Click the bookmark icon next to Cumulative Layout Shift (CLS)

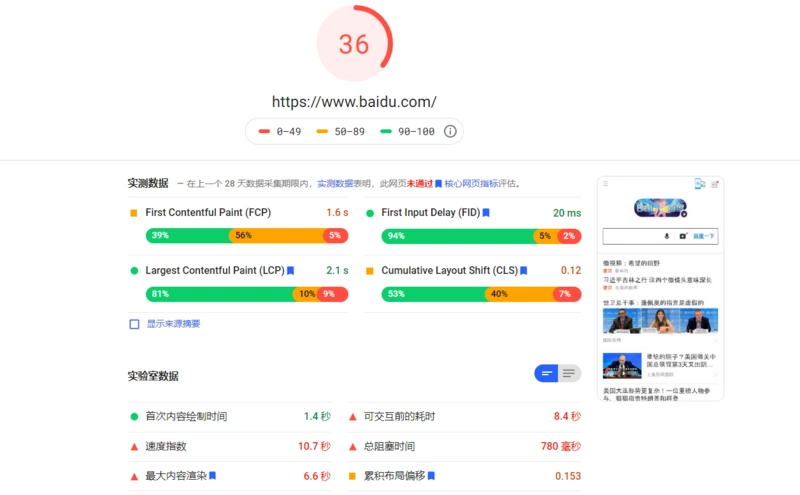click(523, 270)
